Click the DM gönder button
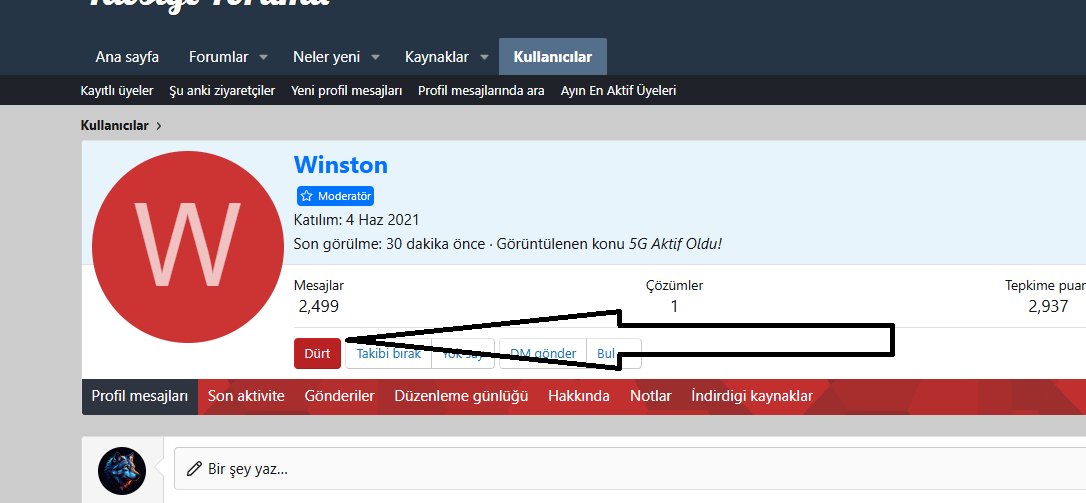This screenshot has height=503, width=1086. coord(543,353)
